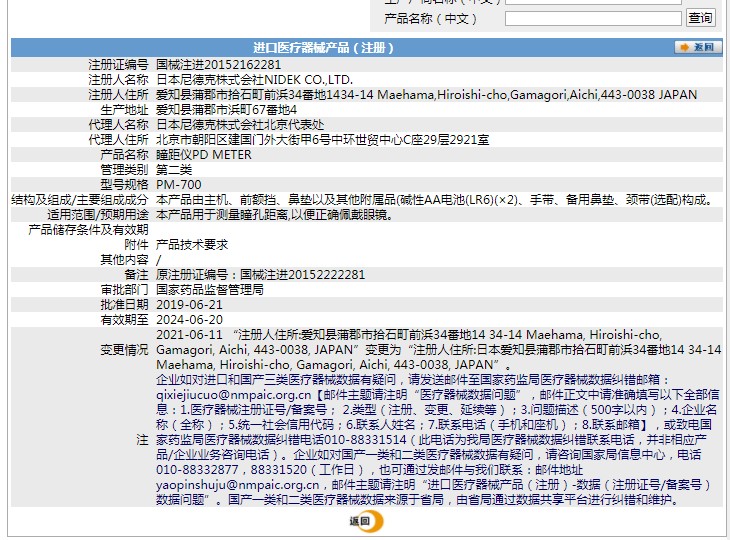This screenshot has width=730, height=540.
Task: Select production address 爱知县蒲郡市浜町67番地4
Action: coord(226,110)
